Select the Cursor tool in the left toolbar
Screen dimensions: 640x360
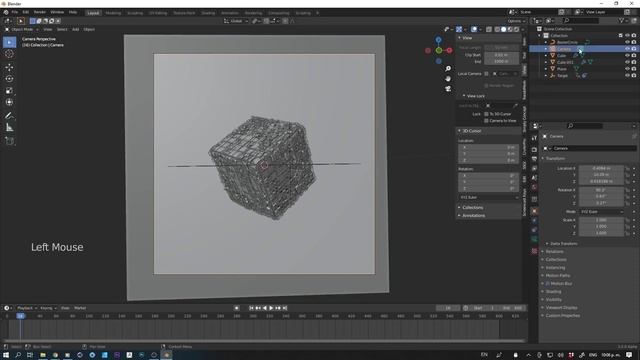tap(9, 54)
